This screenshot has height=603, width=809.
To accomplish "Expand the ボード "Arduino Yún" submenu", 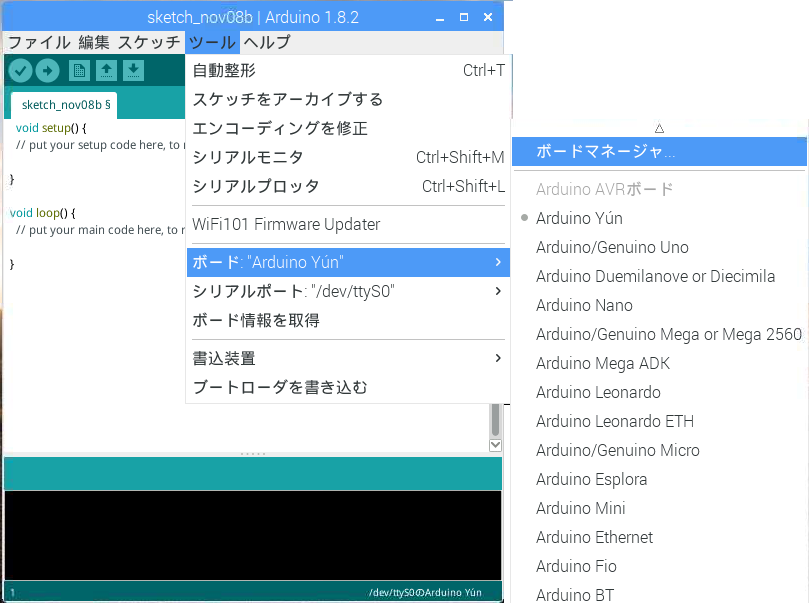I will click(x=348, y=262).
